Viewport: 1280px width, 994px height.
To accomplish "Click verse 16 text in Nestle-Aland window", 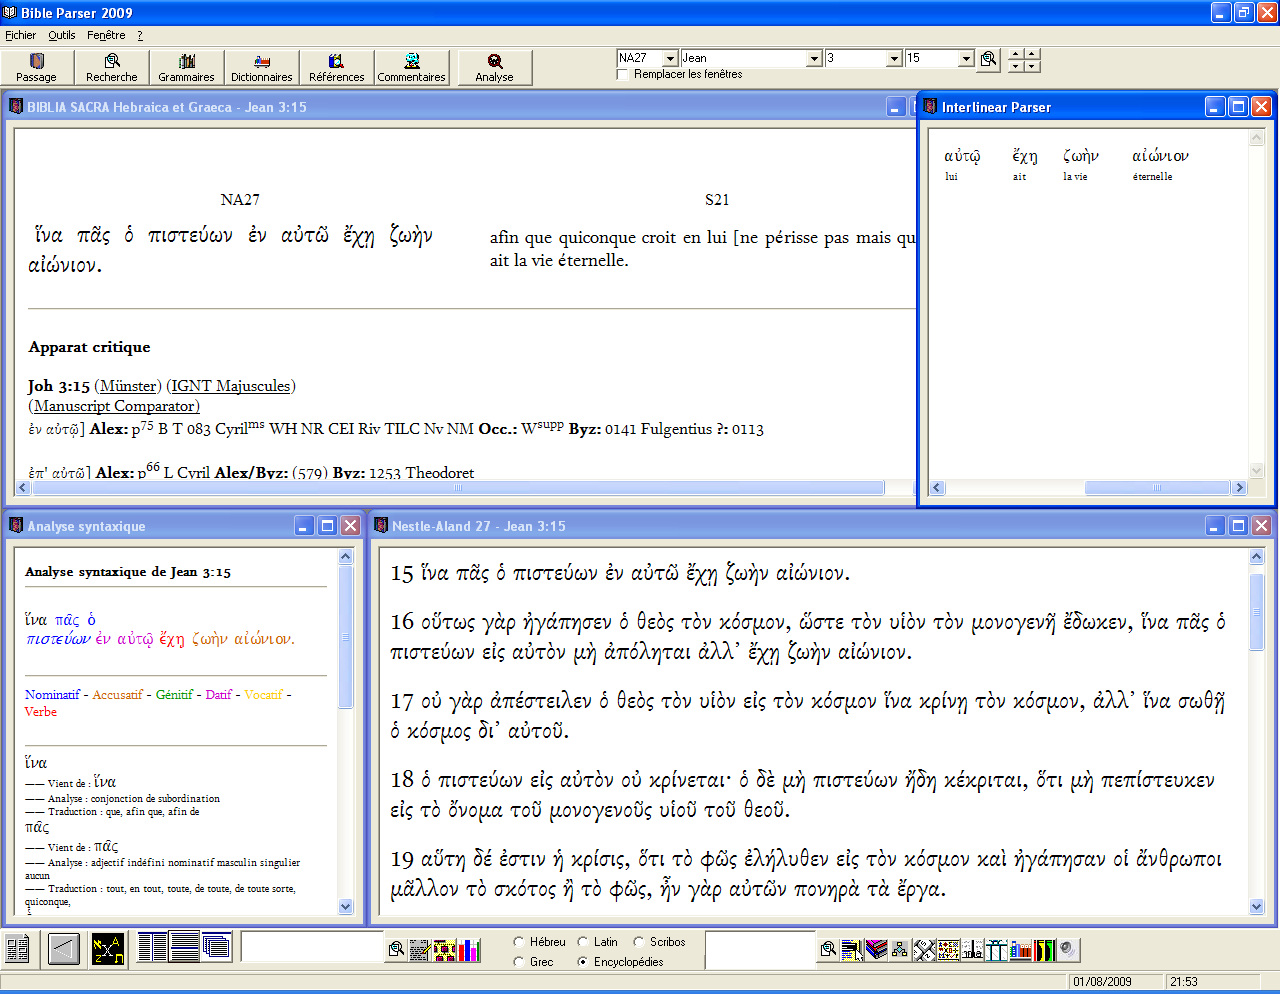I will coord(808,637).
